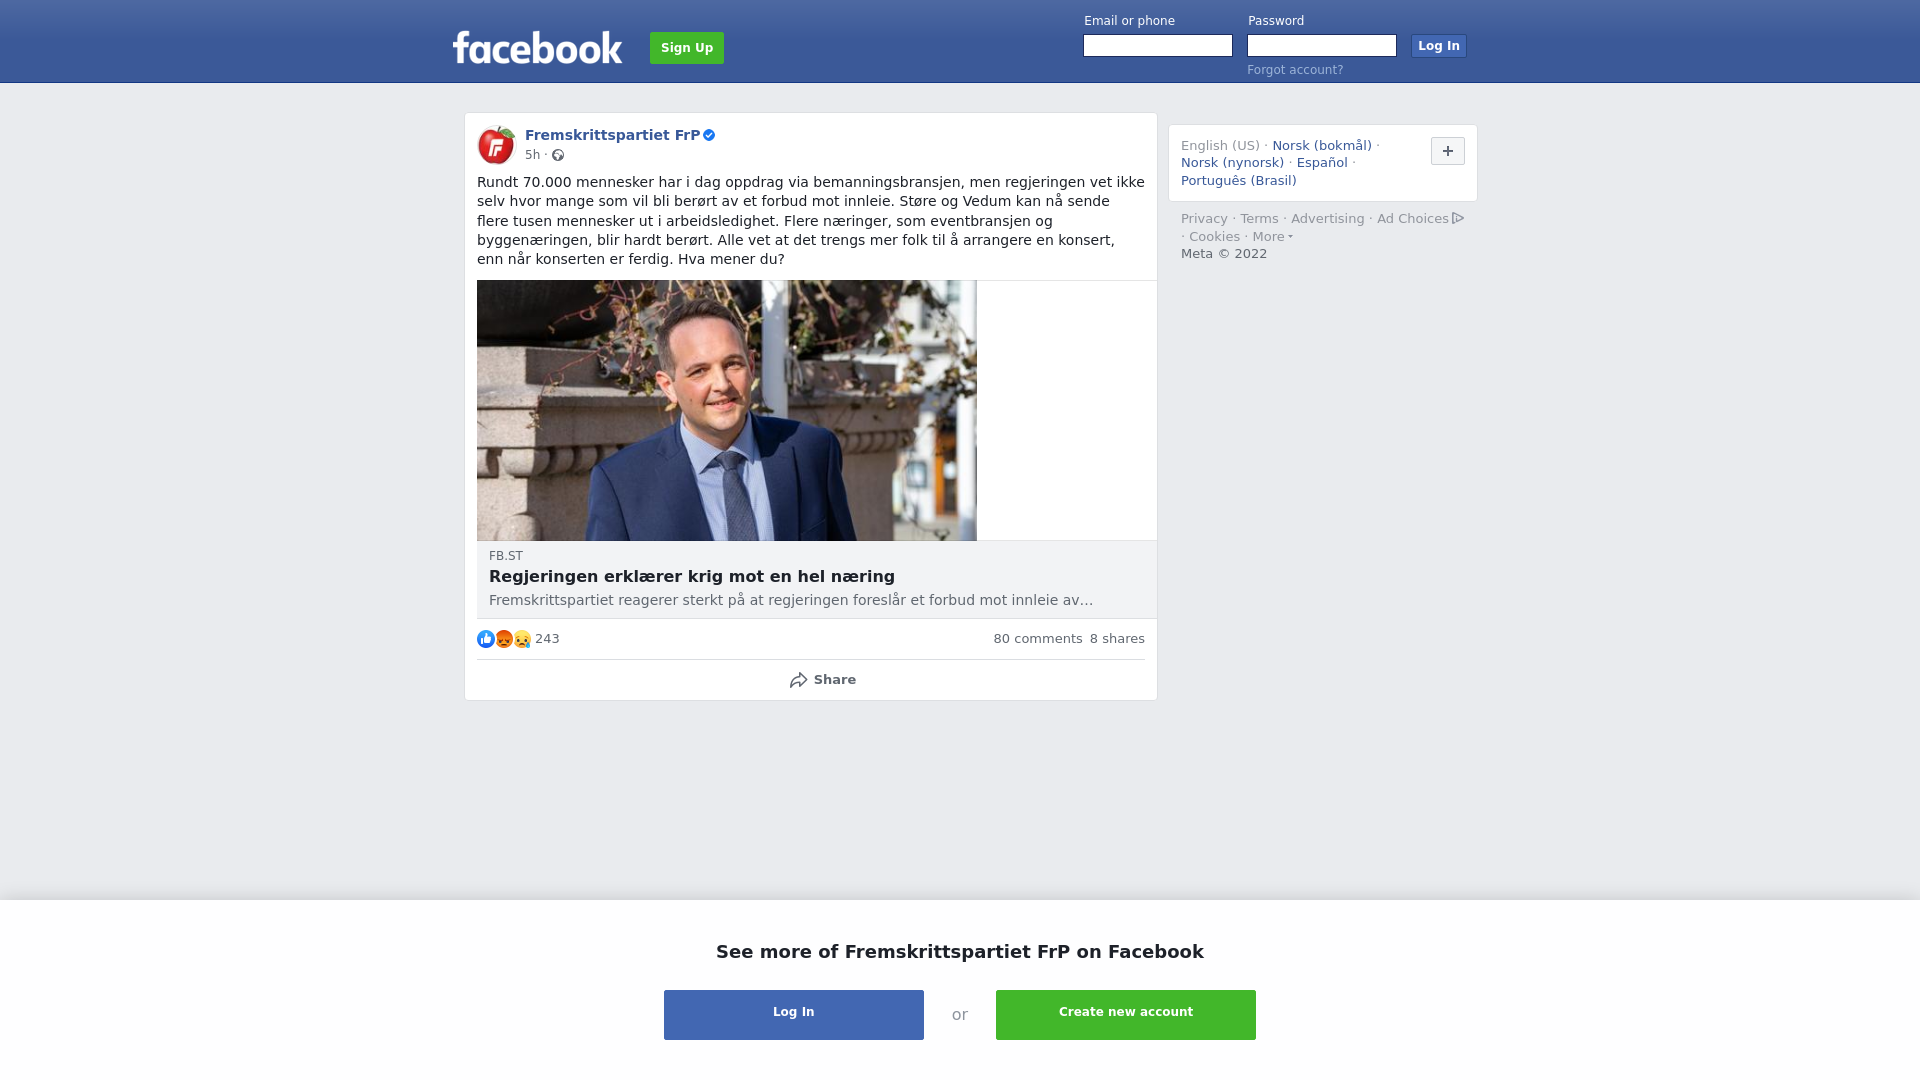Click the public globe audience icon
The image size is (1920, 1080).
coord(558,155)
